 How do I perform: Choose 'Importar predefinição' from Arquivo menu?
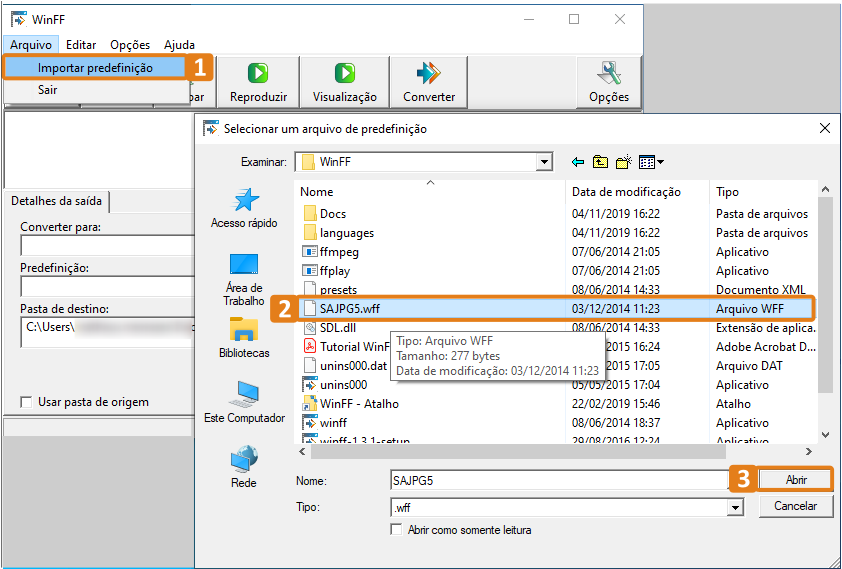(x=95, y=68)
